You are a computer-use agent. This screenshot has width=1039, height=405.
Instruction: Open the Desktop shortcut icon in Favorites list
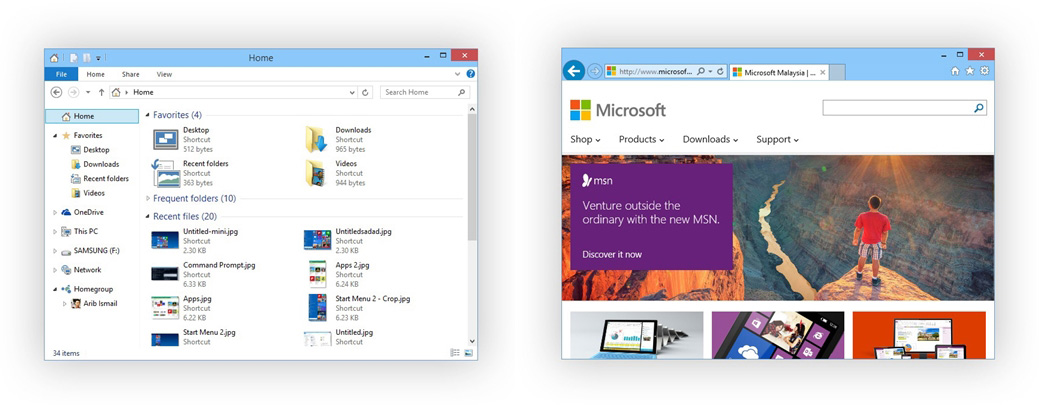click(166, 139)
